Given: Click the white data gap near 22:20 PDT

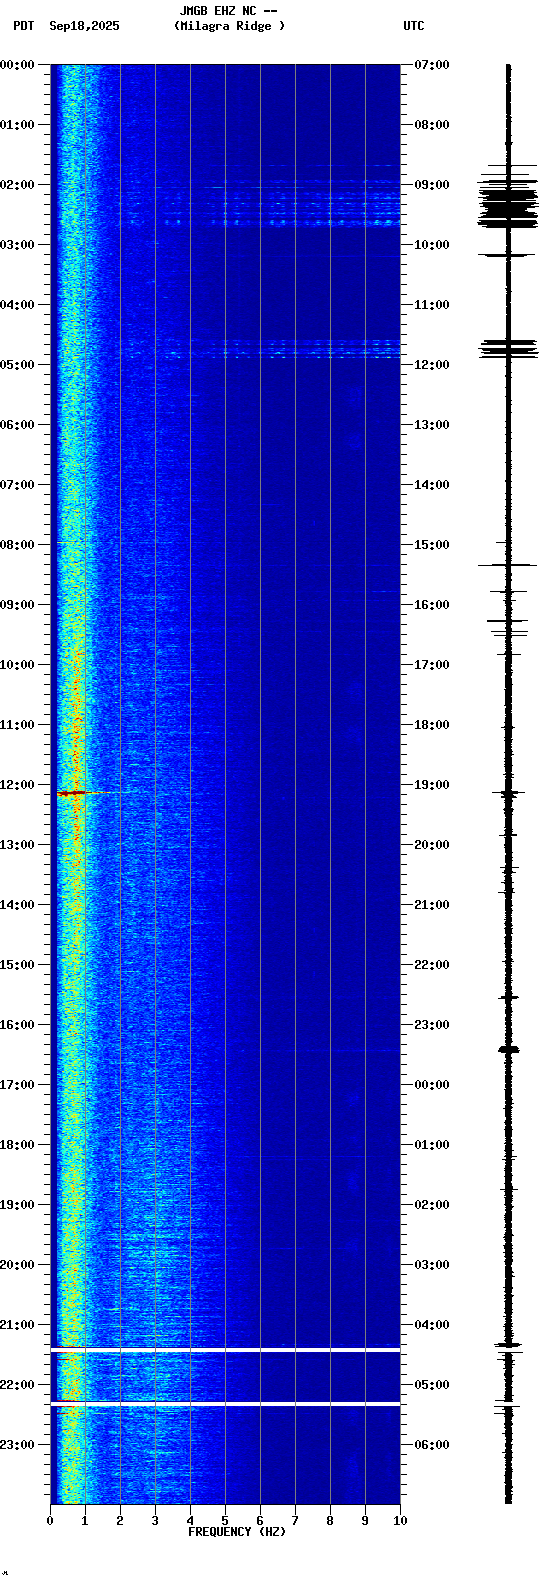Looking at the screenshot, I should (x=225, y=1404).
